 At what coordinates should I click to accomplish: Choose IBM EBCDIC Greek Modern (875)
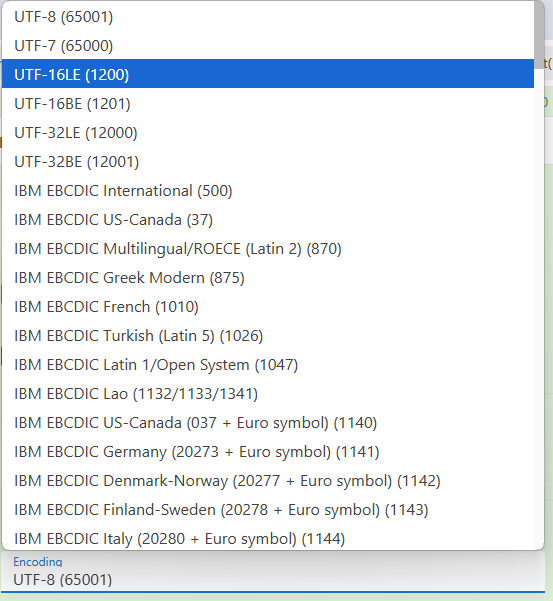[x=268, y=278]
